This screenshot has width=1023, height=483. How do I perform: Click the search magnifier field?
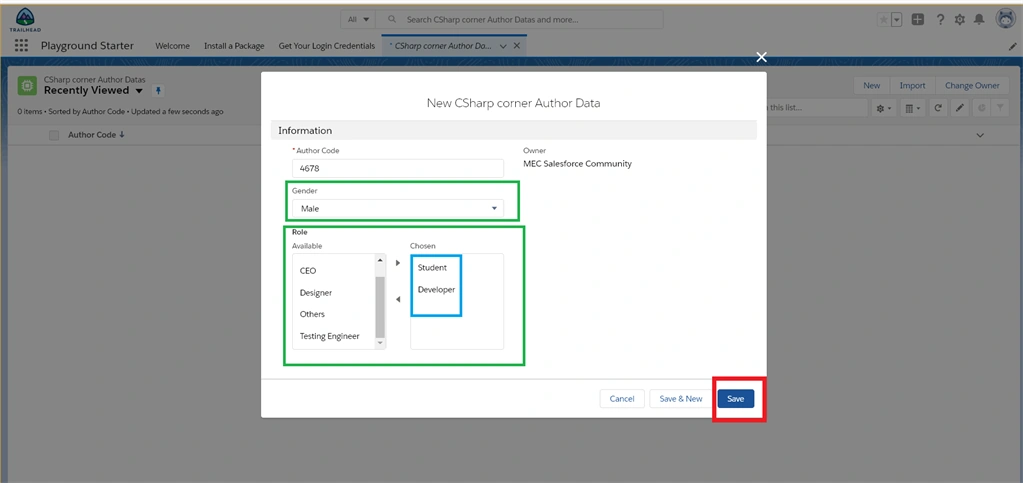point(521,20)
